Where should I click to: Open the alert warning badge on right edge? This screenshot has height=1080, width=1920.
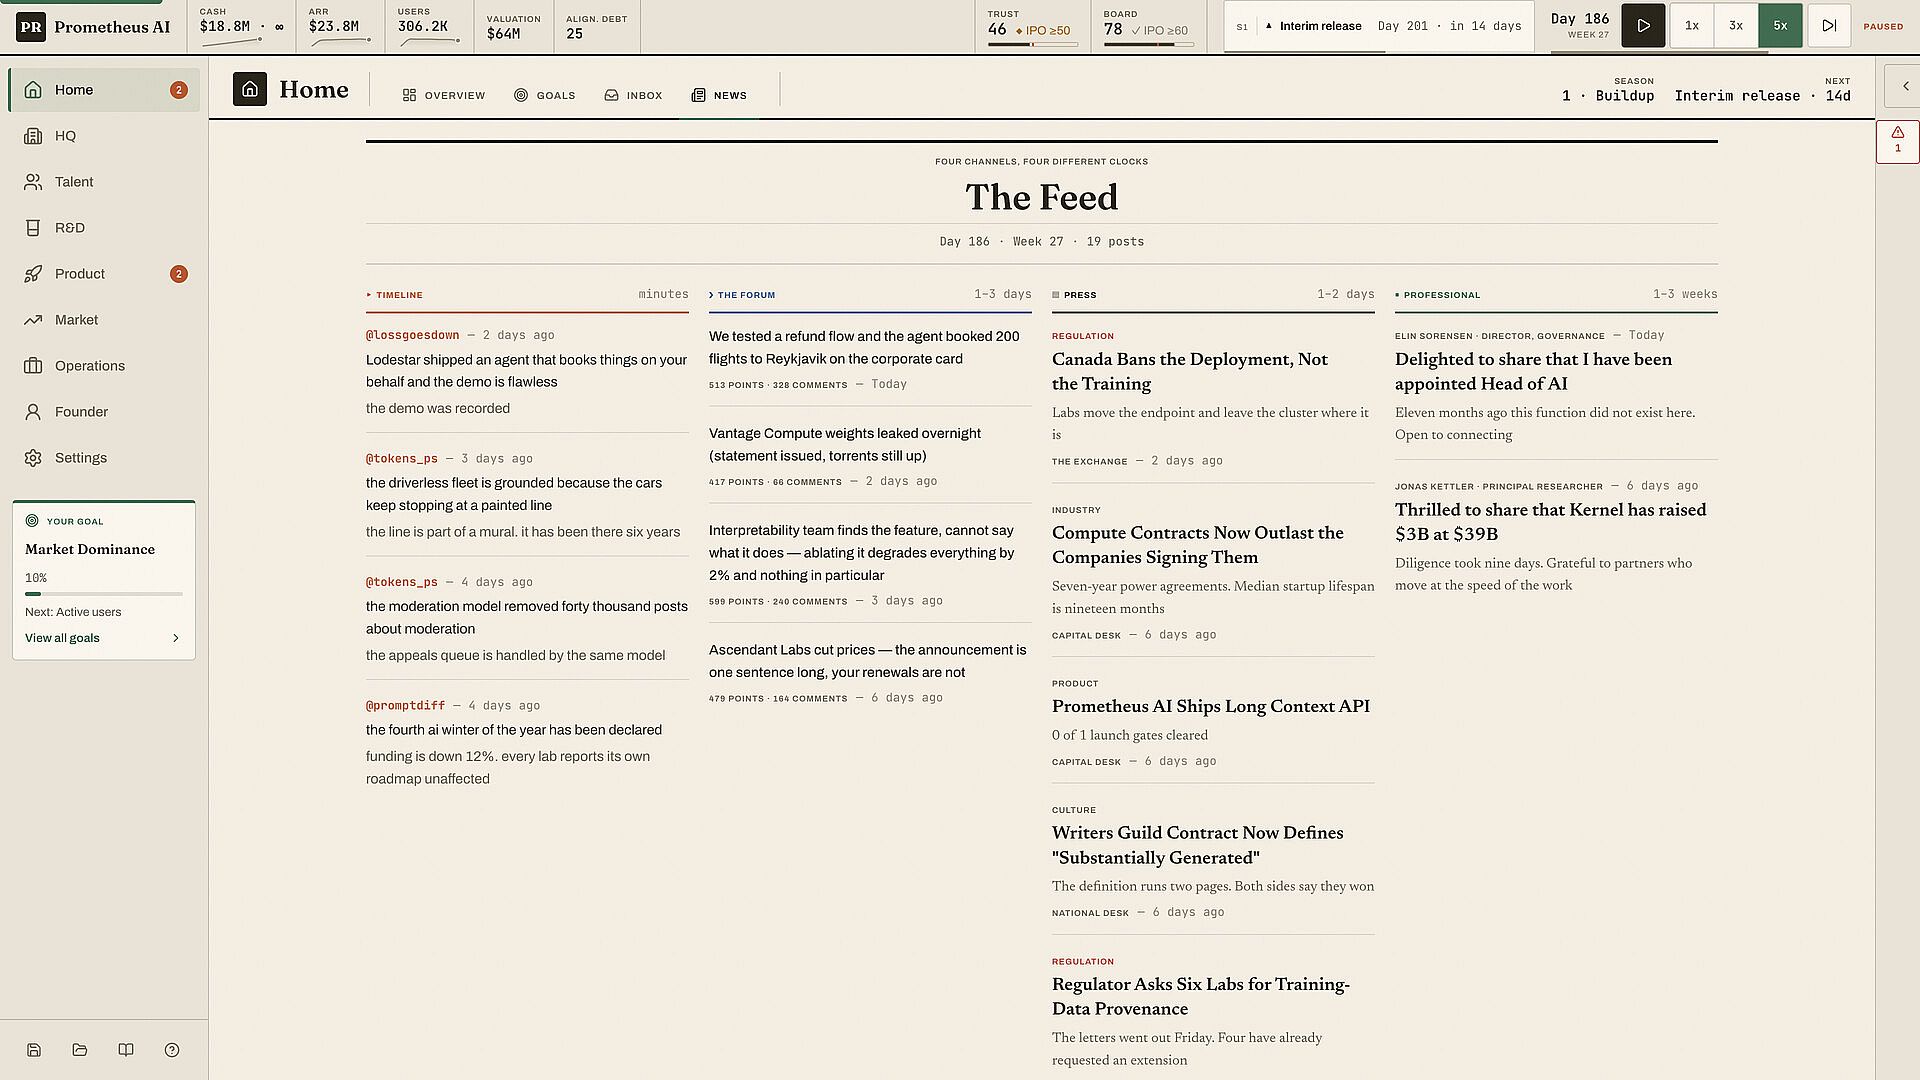point(1897,141)
